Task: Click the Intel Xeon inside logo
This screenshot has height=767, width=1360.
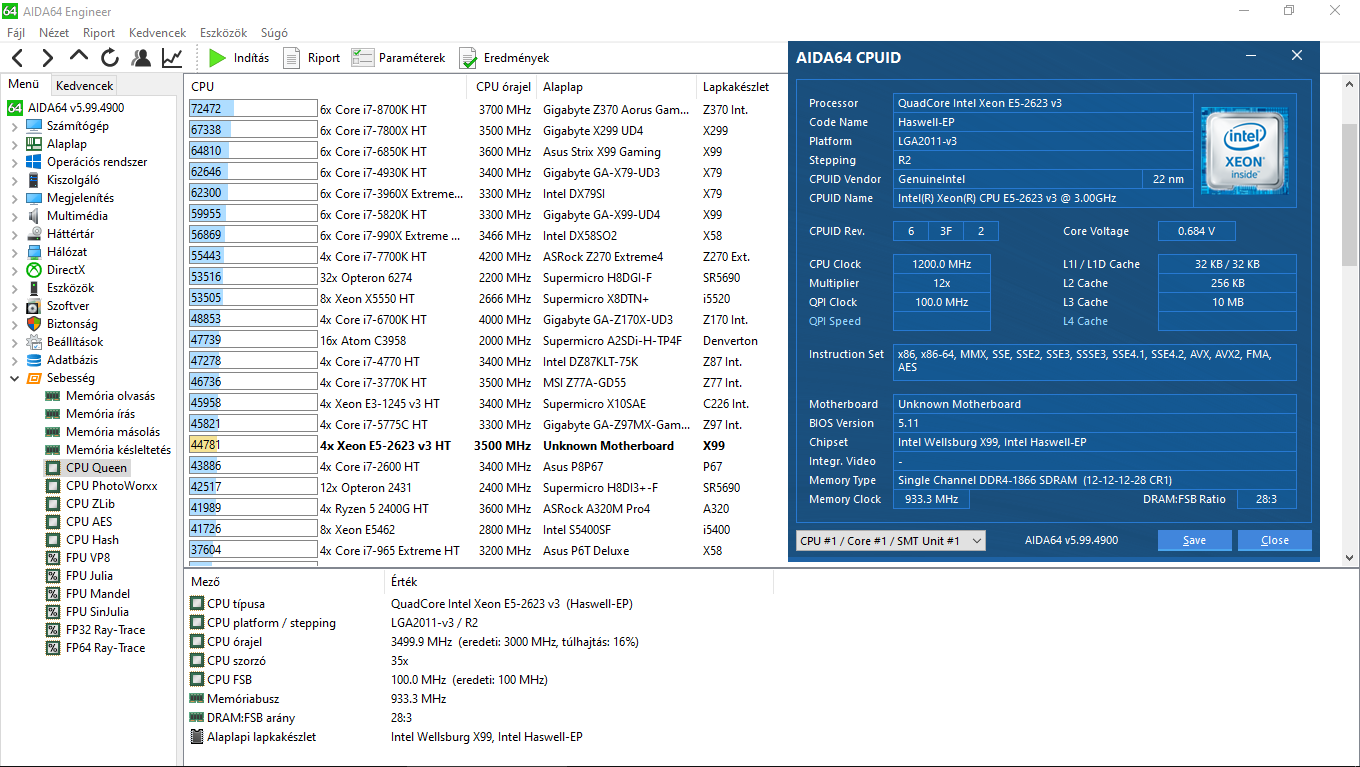Action: click(1245, 151)
